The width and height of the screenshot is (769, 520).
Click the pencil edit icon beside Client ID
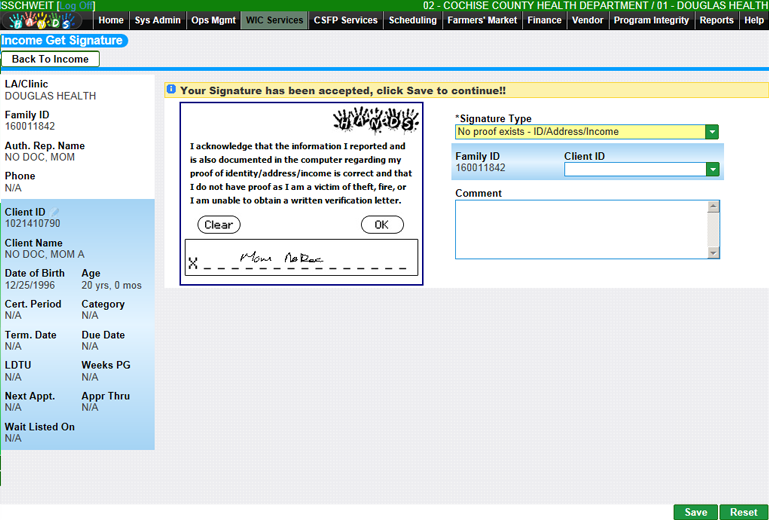click(56, 212)
